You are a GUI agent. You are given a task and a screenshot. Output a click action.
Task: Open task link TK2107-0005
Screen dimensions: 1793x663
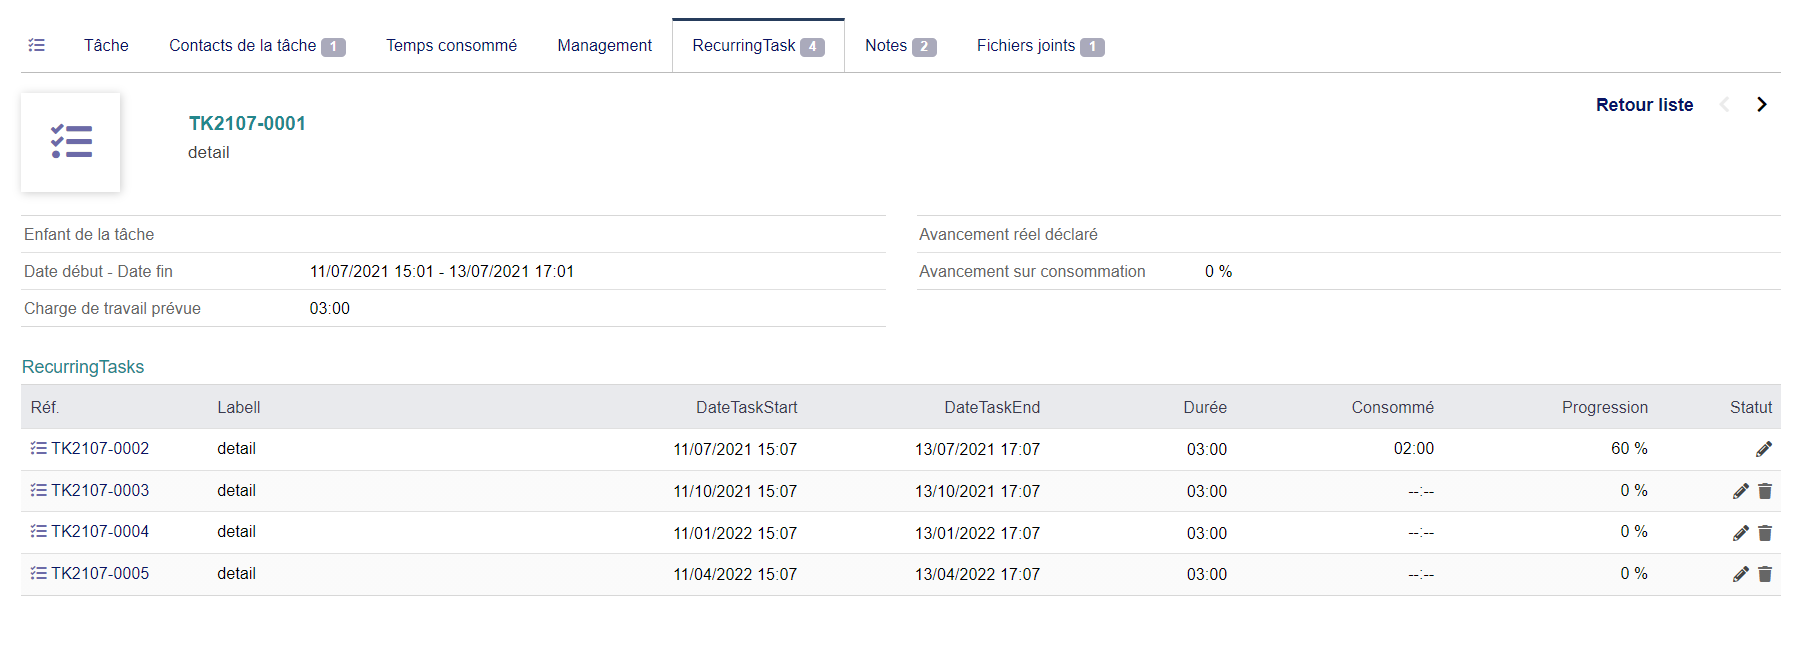(100, 573)
